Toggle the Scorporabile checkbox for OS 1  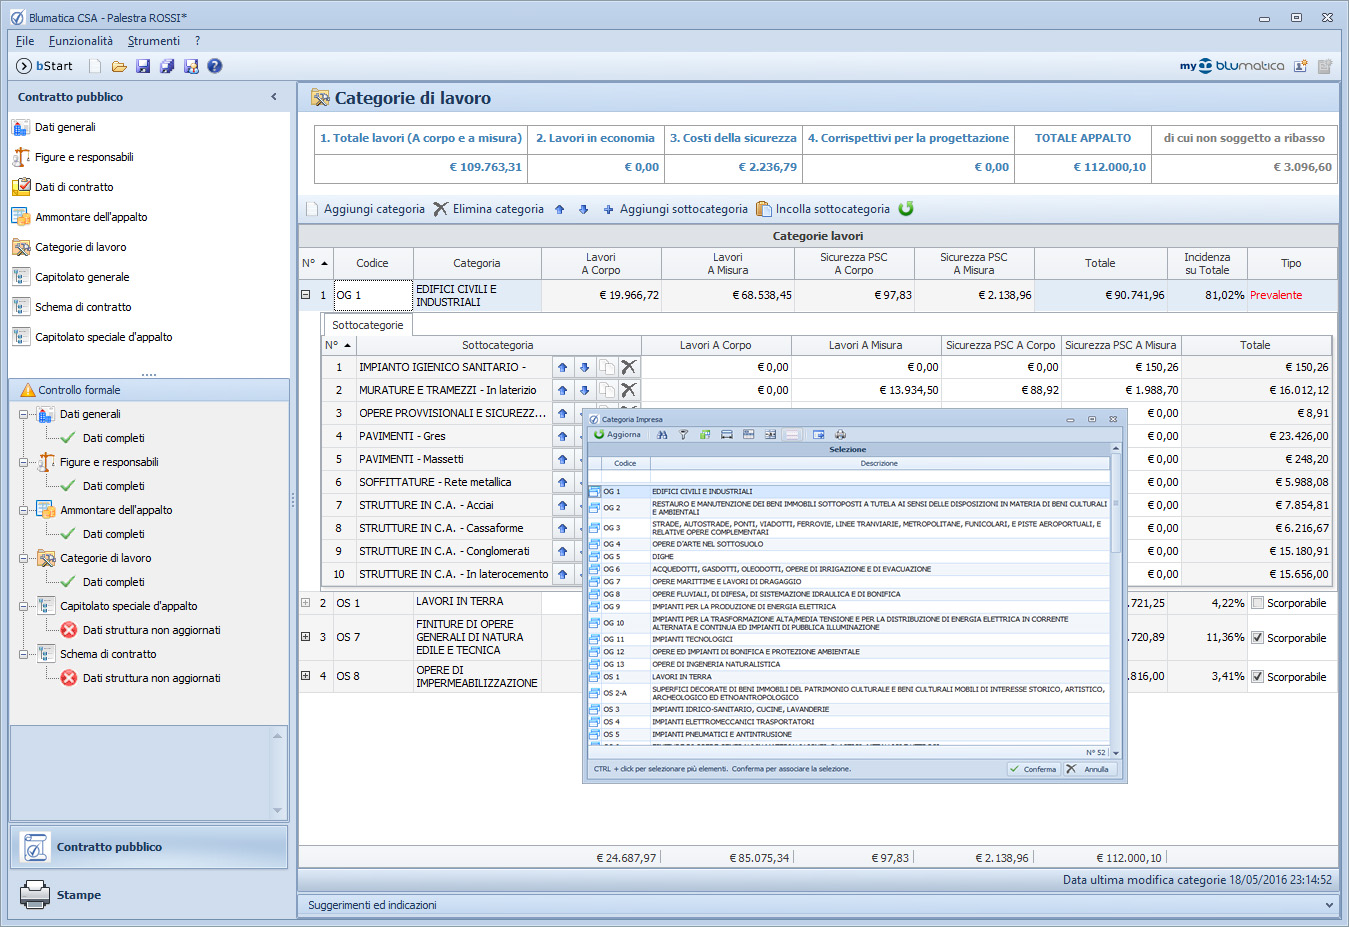click(x=1257, y=603)
